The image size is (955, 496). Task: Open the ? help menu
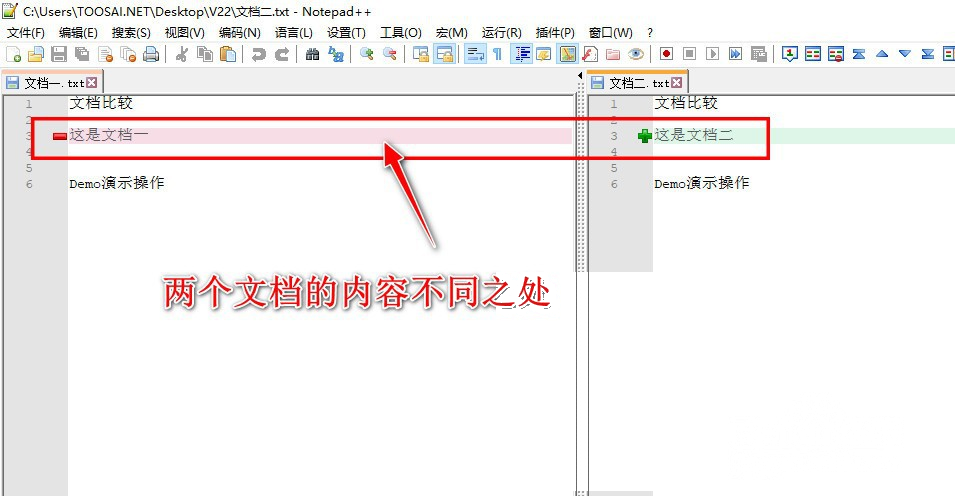tap(650, 33)
